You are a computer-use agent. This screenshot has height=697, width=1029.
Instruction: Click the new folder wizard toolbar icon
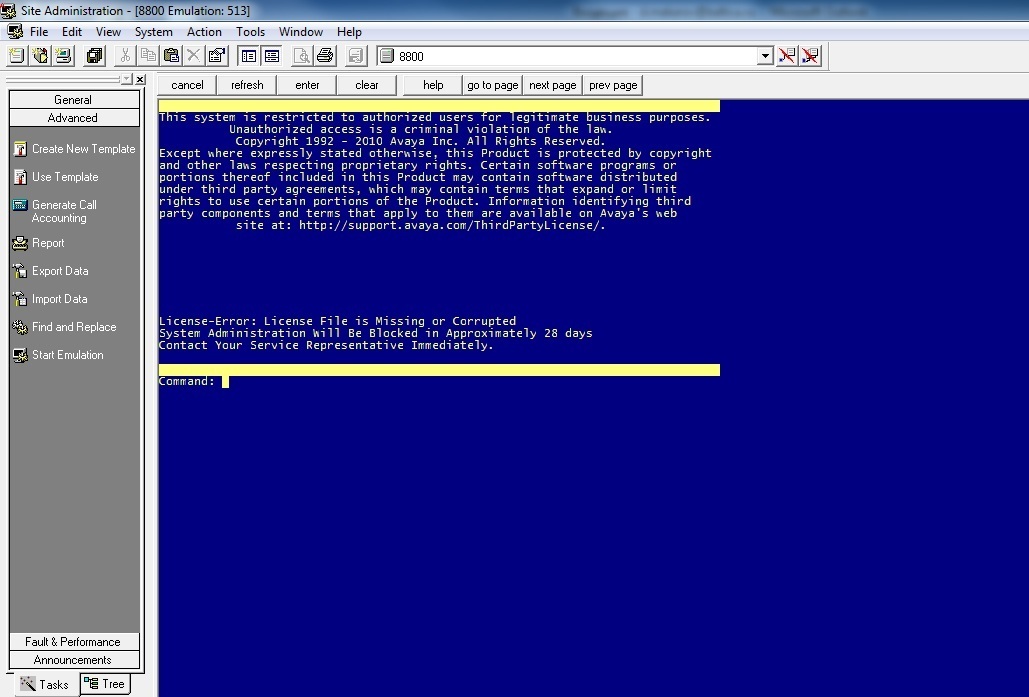tap(40, 56)
